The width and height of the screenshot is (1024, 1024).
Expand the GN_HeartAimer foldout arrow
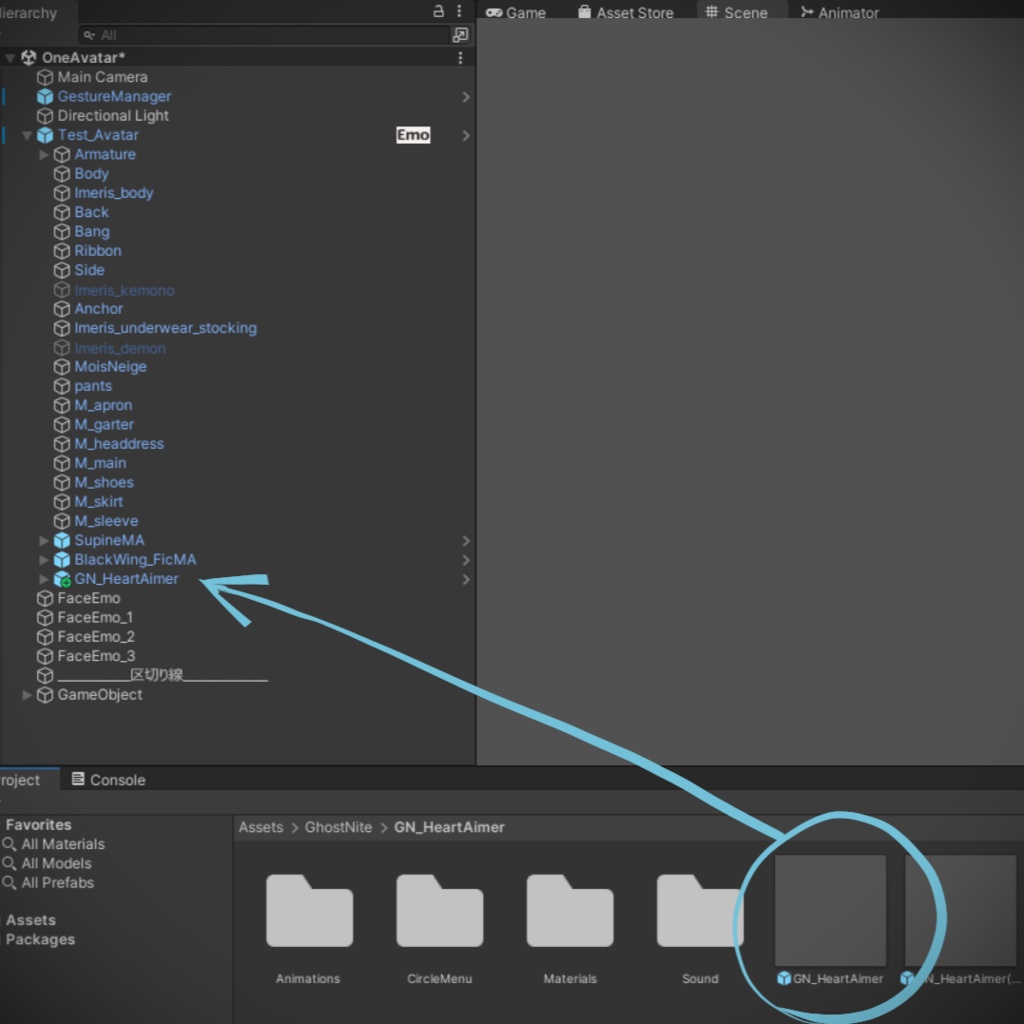point(44,579)
